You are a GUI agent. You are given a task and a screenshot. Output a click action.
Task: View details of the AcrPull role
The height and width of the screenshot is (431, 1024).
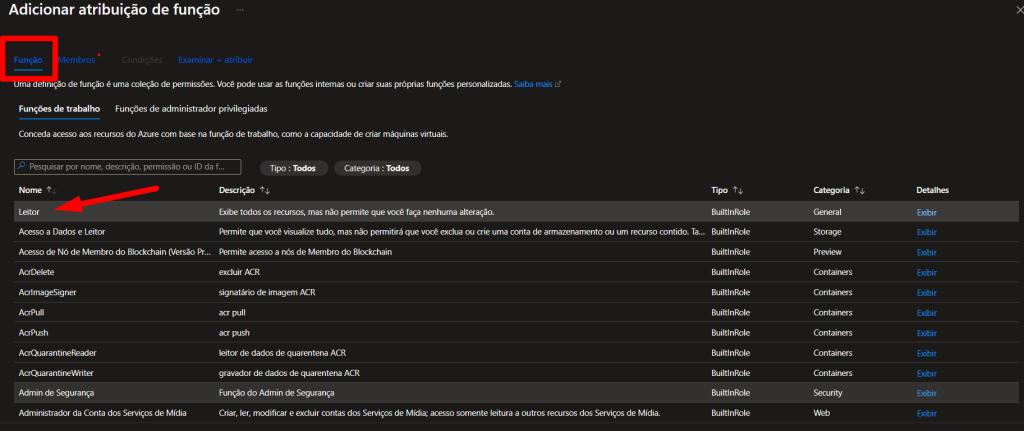click(x=927, y=312)
